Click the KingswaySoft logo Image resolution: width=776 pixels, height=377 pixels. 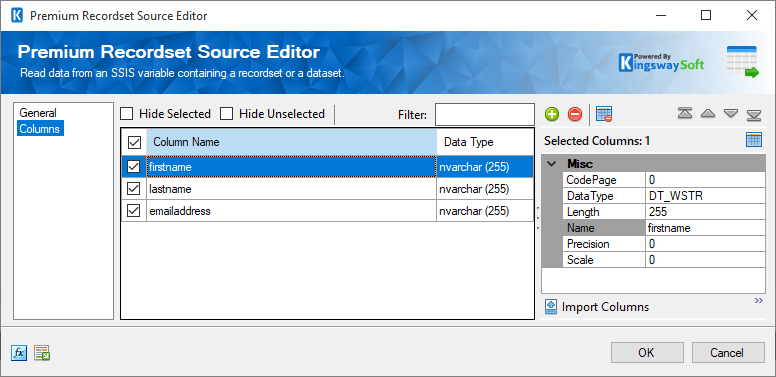[662, 62]
